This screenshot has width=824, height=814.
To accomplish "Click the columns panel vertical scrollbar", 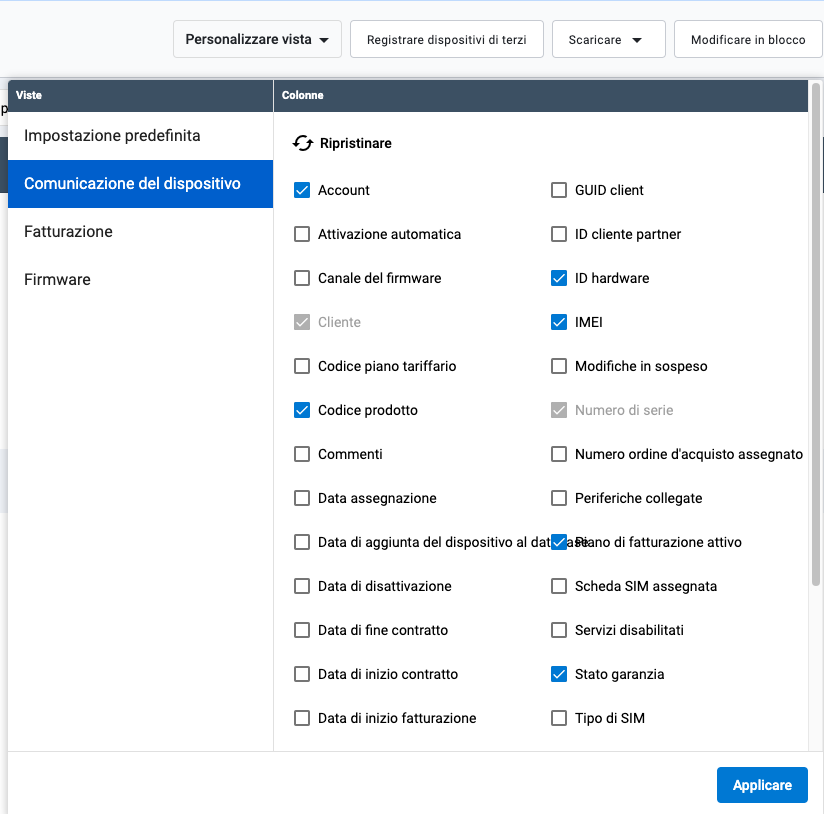I will coord(816,334).
